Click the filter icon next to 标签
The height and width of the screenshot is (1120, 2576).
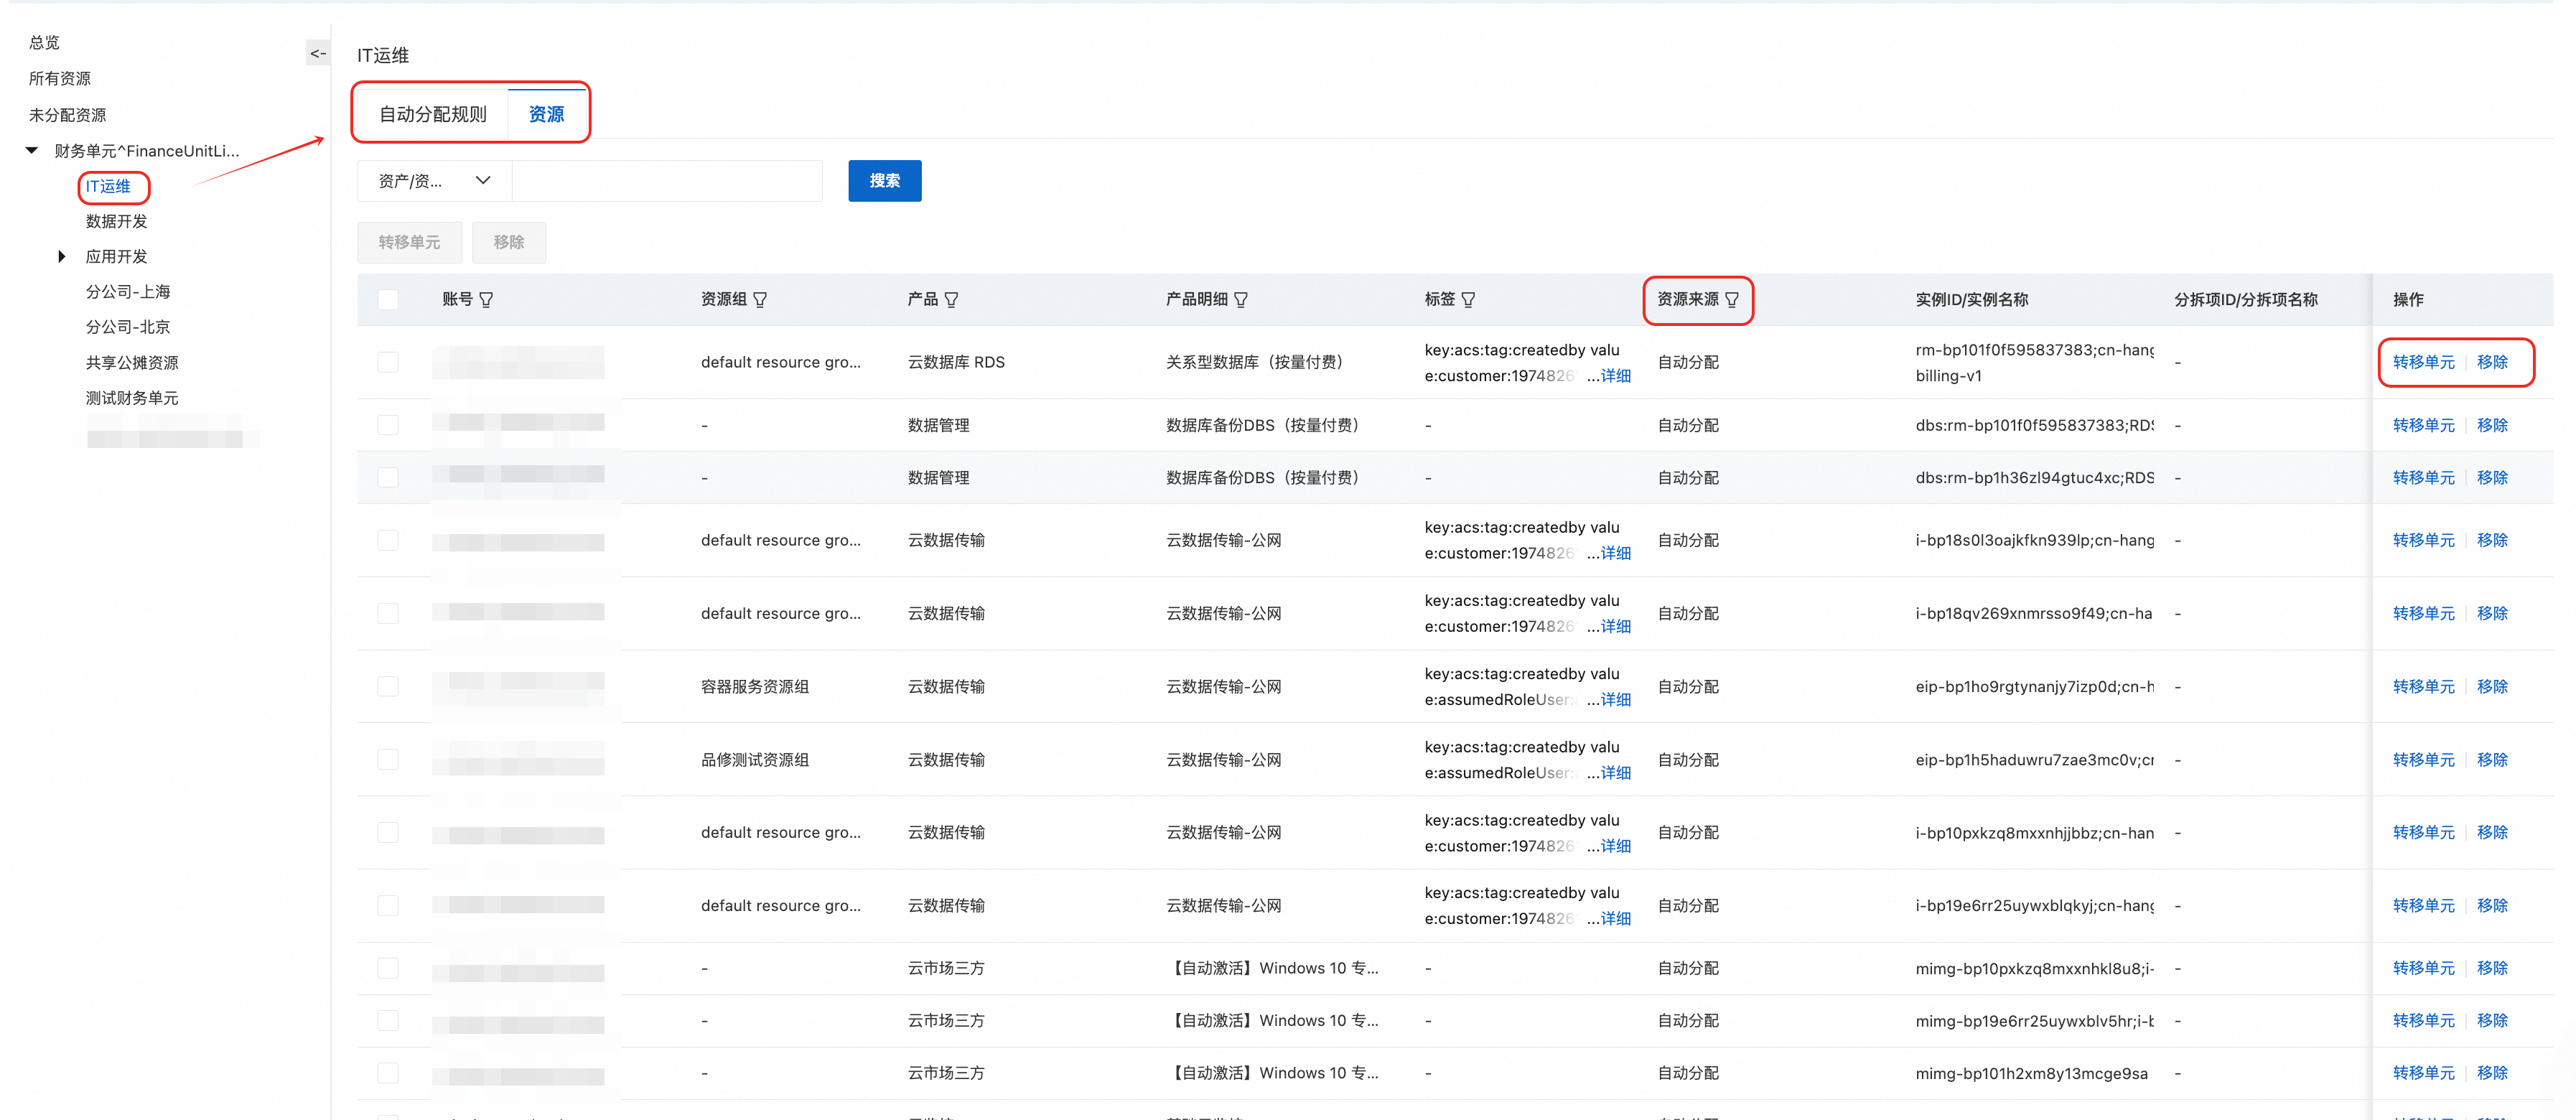point(1468,300)
